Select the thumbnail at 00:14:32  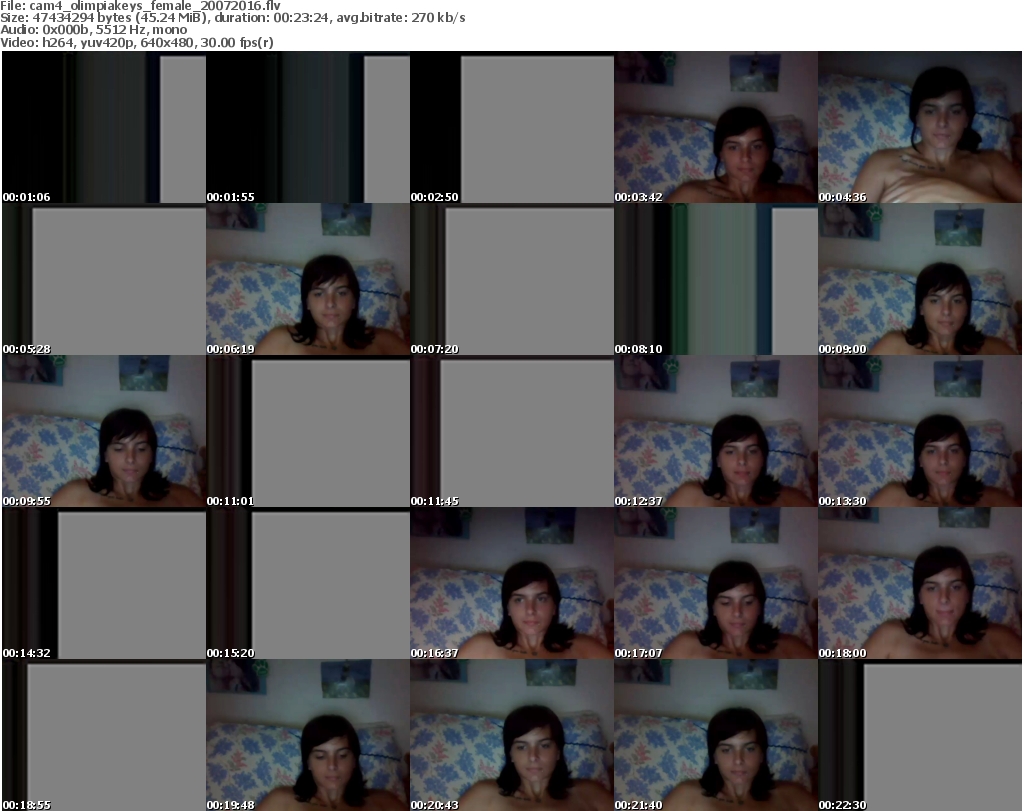click(x=104, y=584)
